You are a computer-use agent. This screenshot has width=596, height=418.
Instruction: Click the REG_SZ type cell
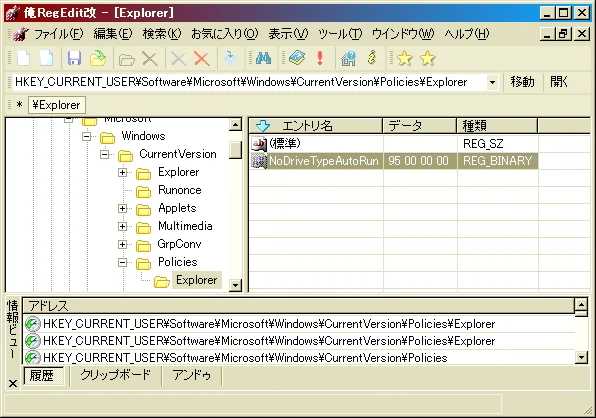coord(497,143)
